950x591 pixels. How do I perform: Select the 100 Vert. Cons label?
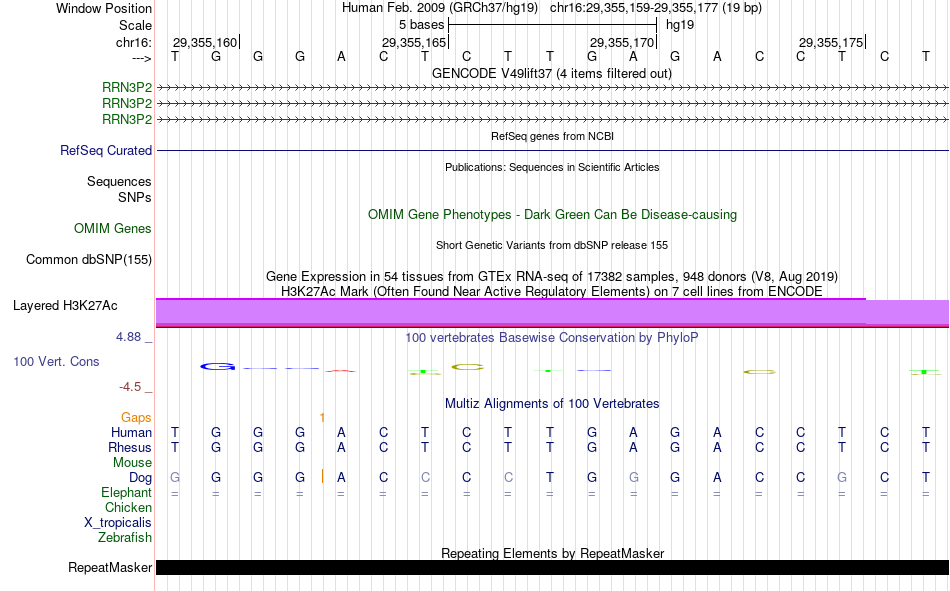tap(56, 361)
